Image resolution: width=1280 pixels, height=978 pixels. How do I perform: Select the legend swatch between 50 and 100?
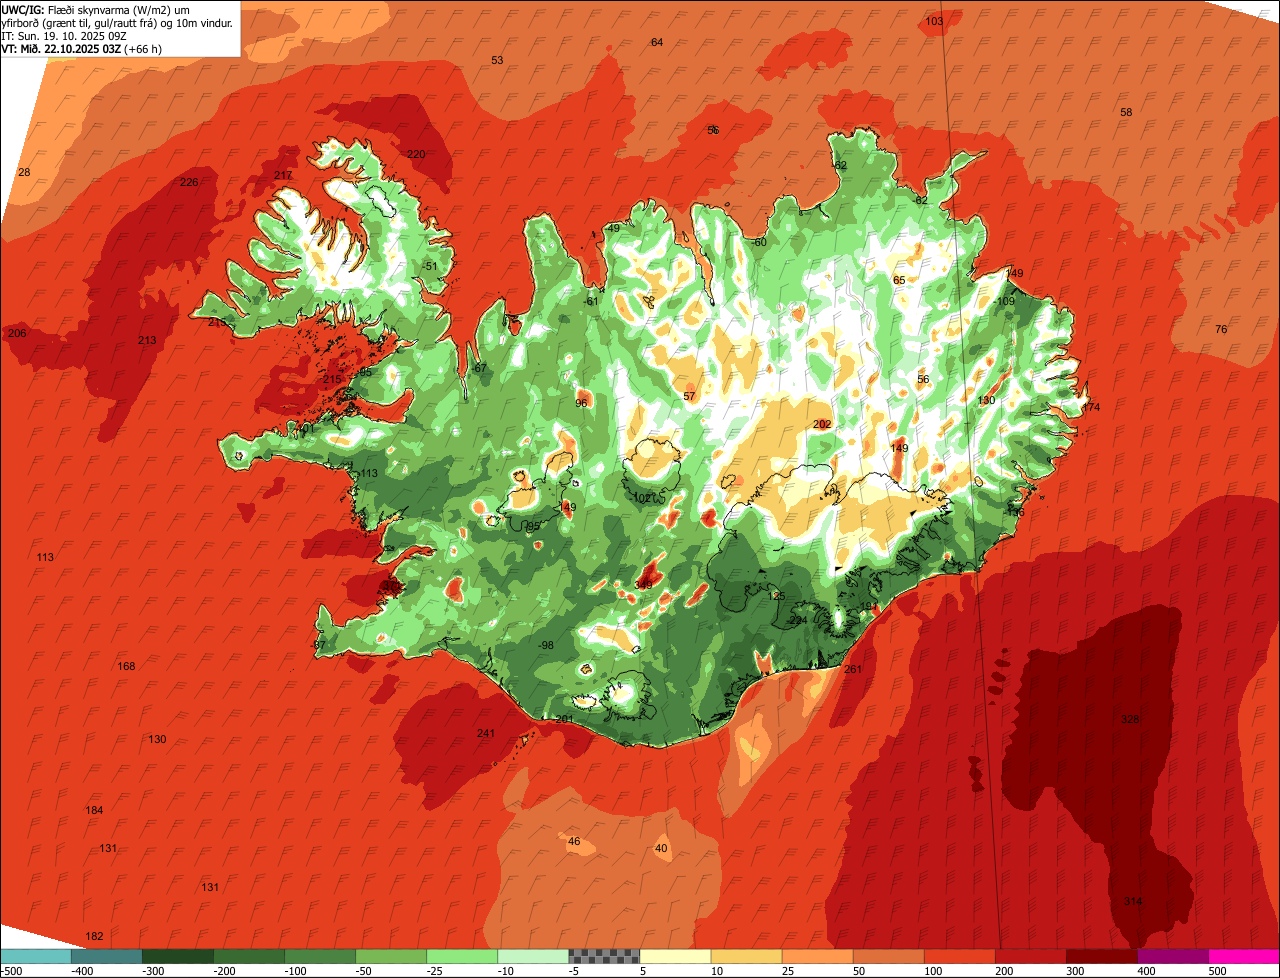tap(888, 955)
